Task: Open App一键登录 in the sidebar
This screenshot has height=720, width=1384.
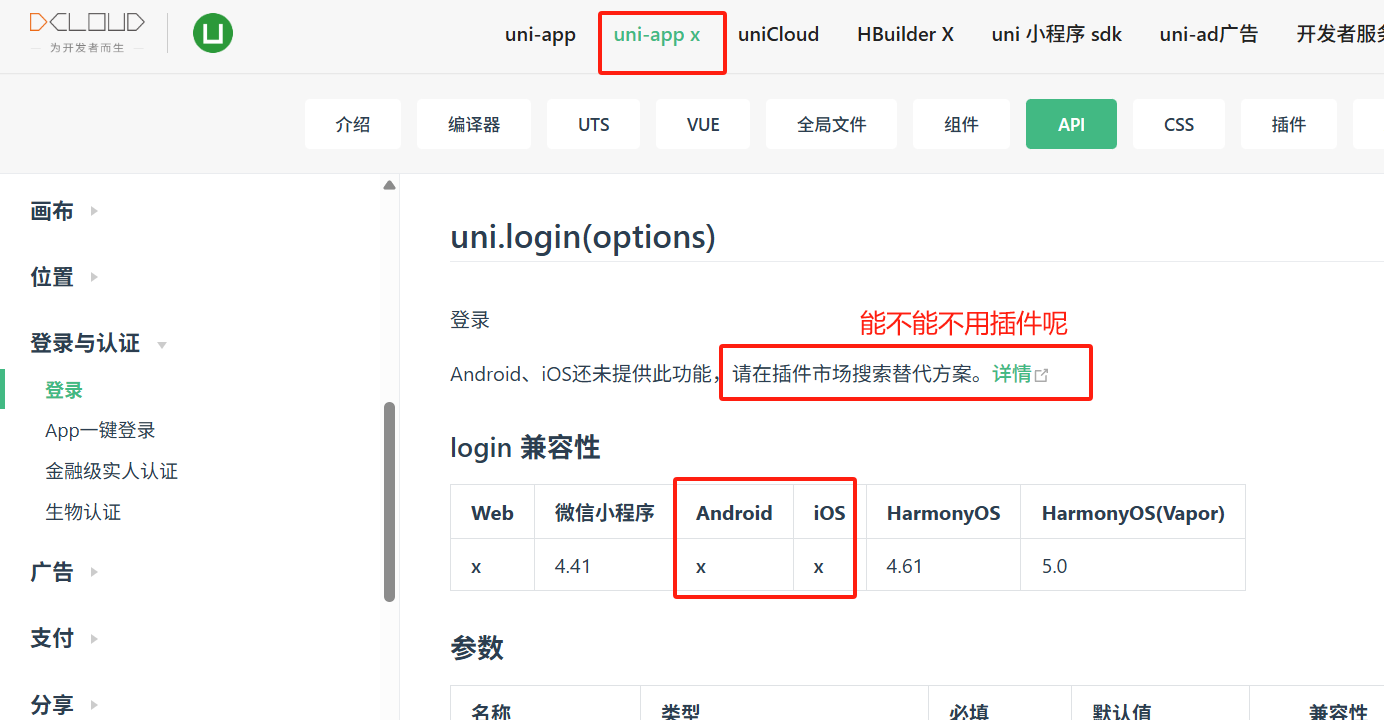Action: coord(100,431)
